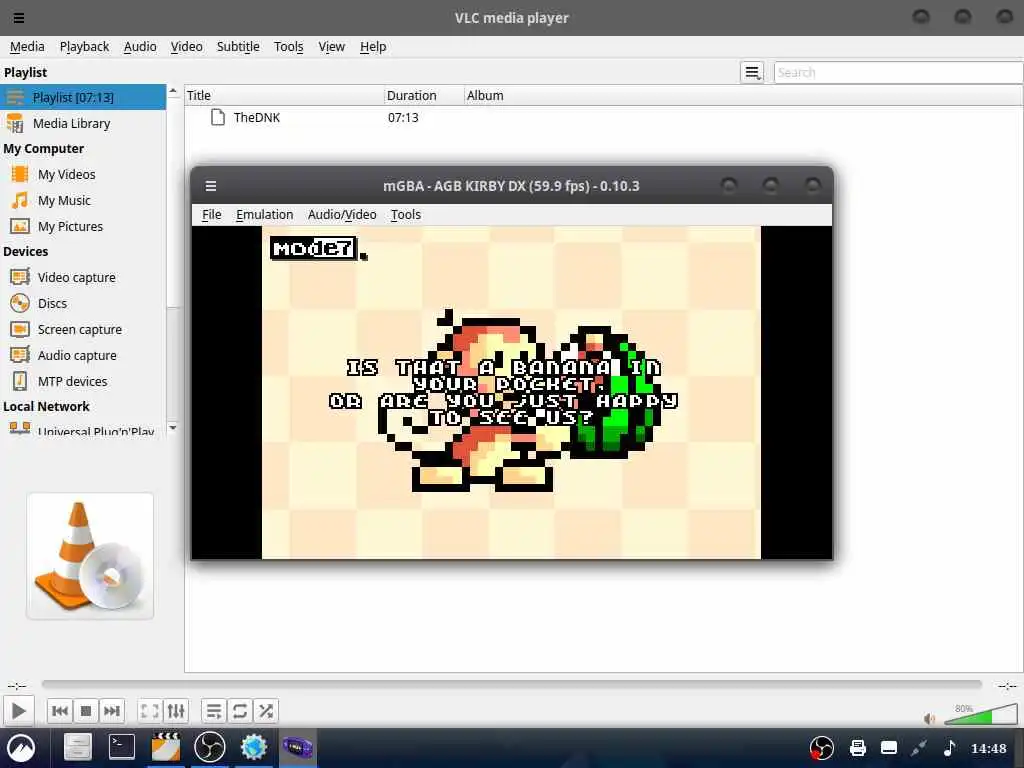
Task: Focus the playlist Search field
Action: point(899,72)
